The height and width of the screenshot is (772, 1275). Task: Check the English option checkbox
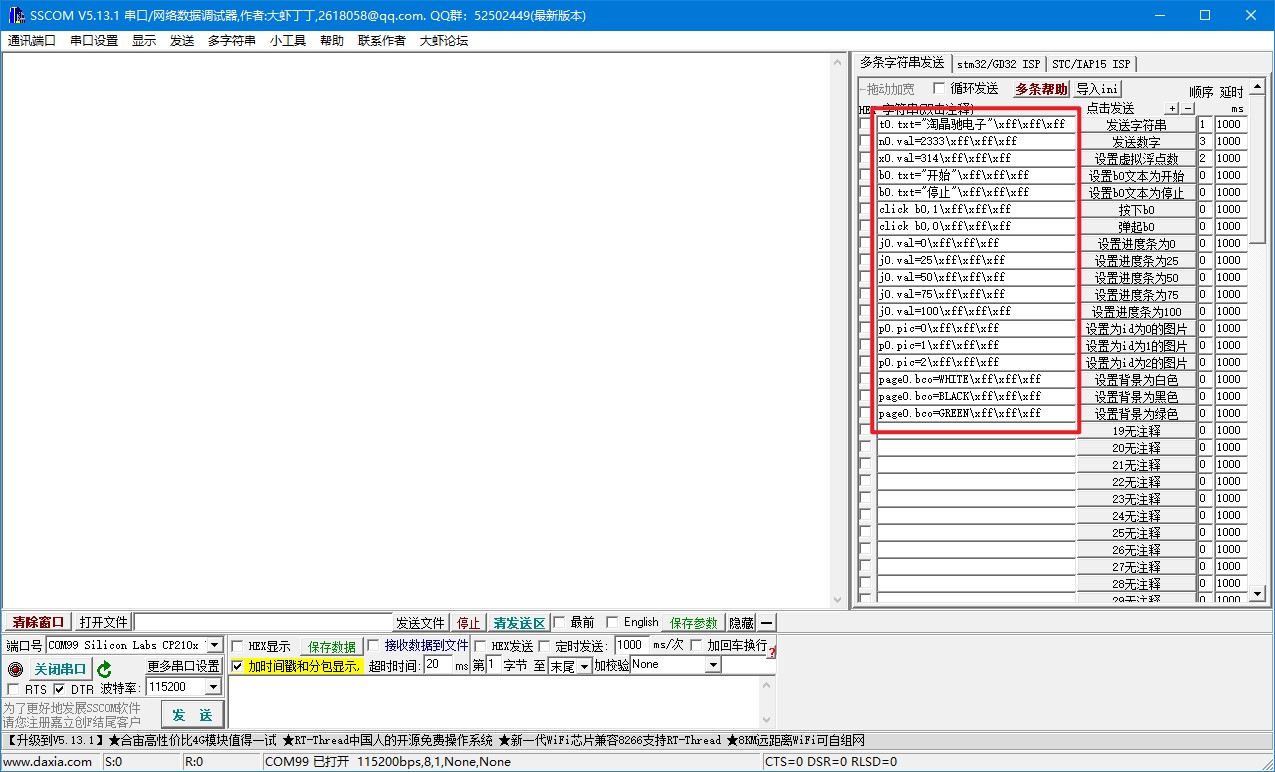tap(612, 622)
